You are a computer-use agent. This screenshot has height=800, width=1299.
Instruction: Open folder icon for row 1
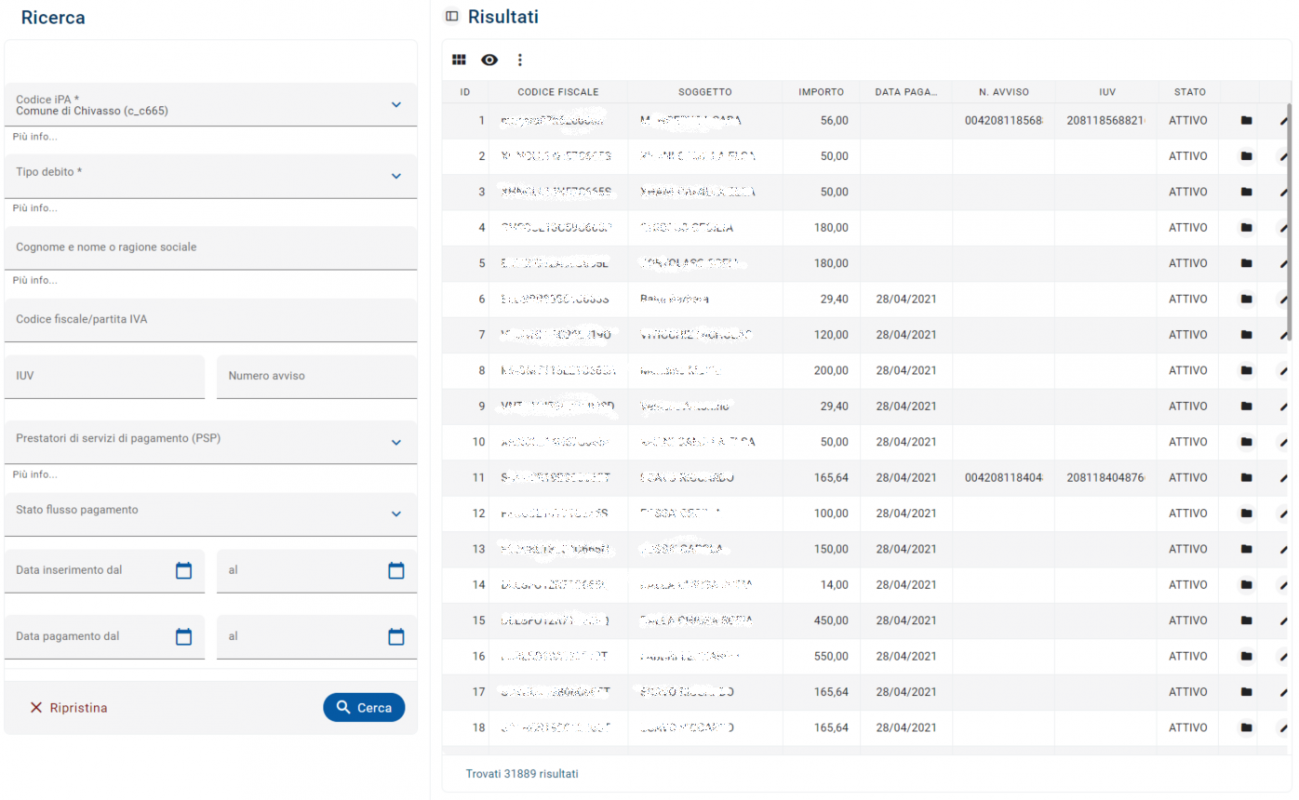tap(1246, 120)
